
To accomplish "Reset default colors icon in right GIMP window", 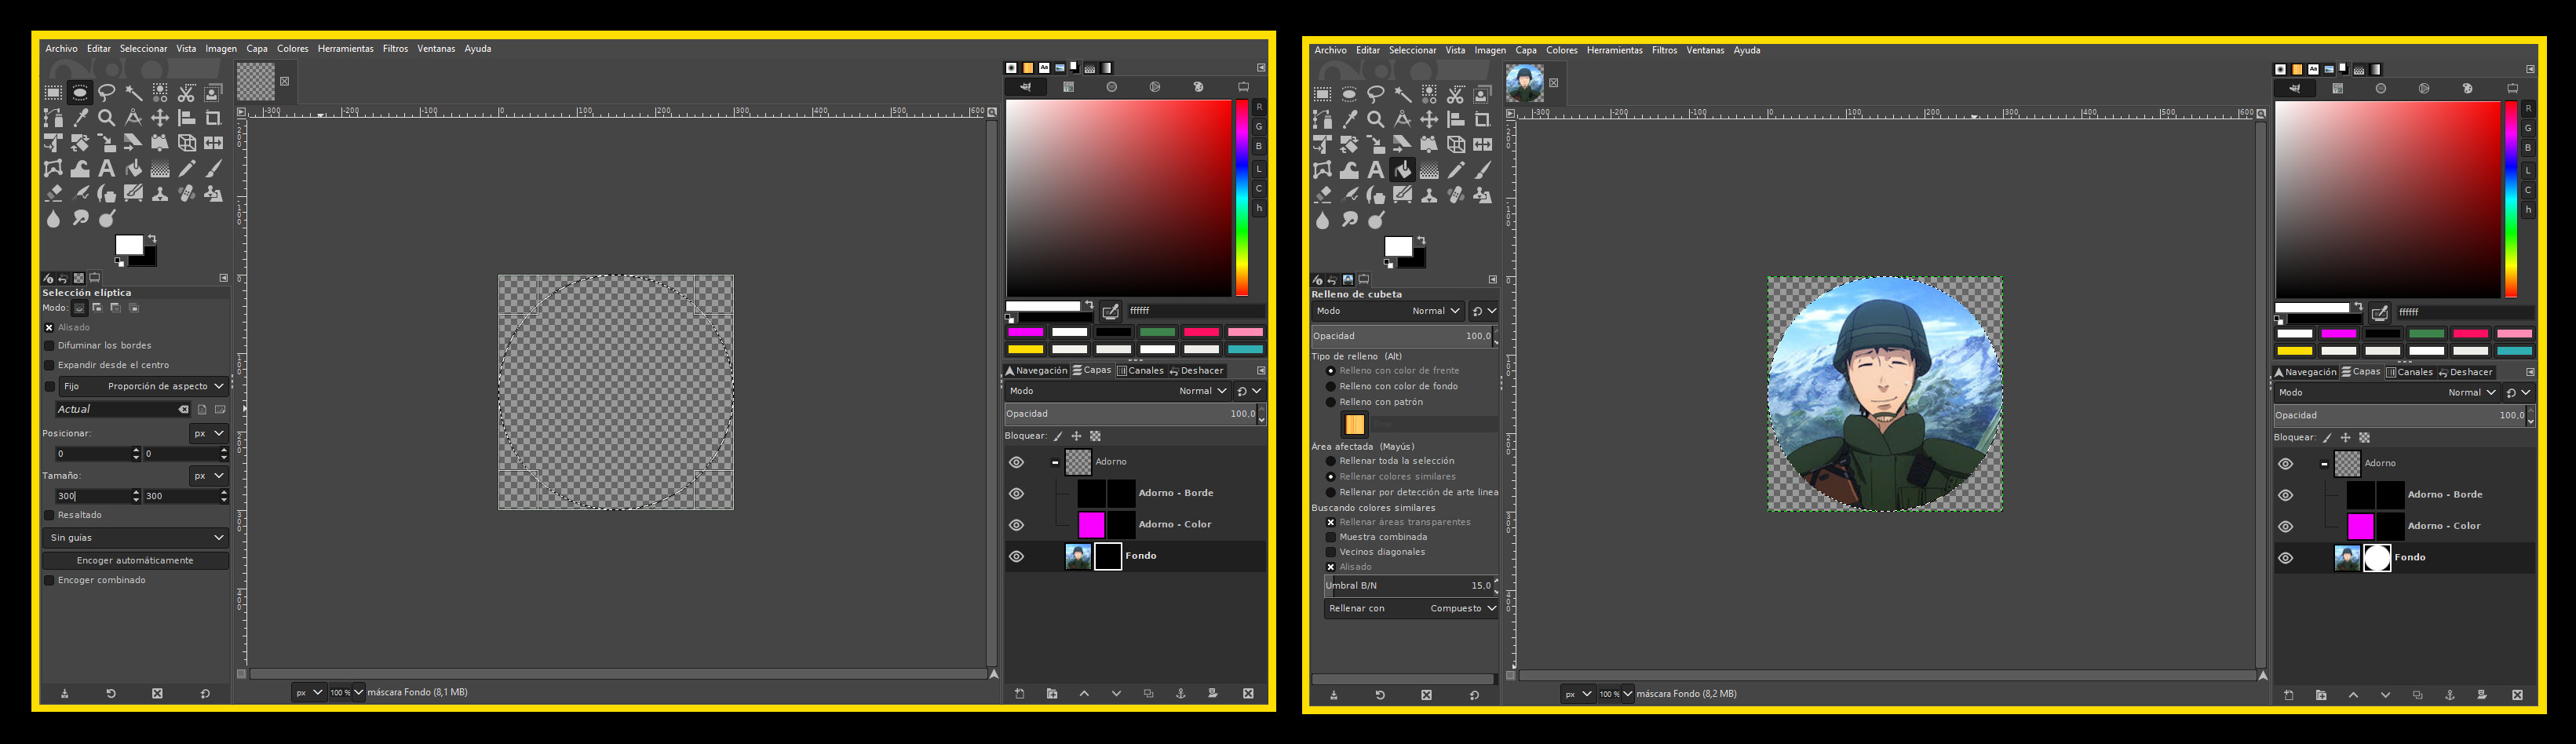I will (x=1388, y=264).
